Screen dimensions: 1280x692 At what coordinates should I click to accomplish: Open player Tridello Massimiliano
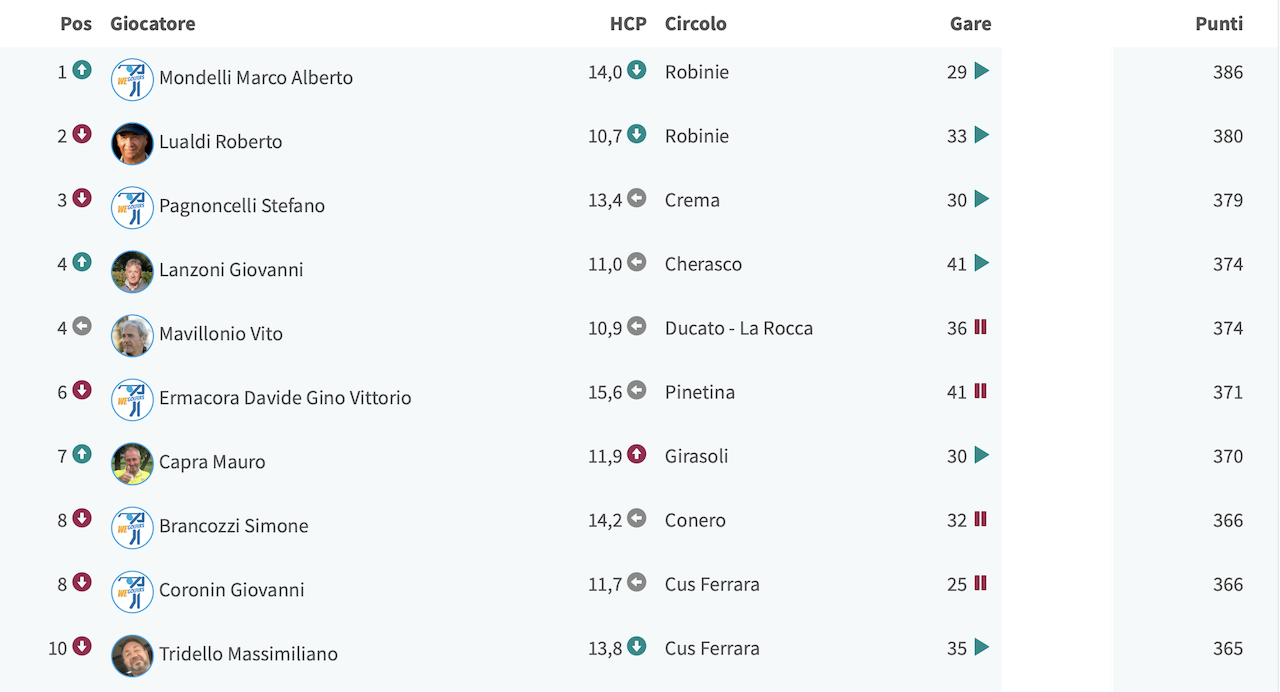tap(248, 654)
